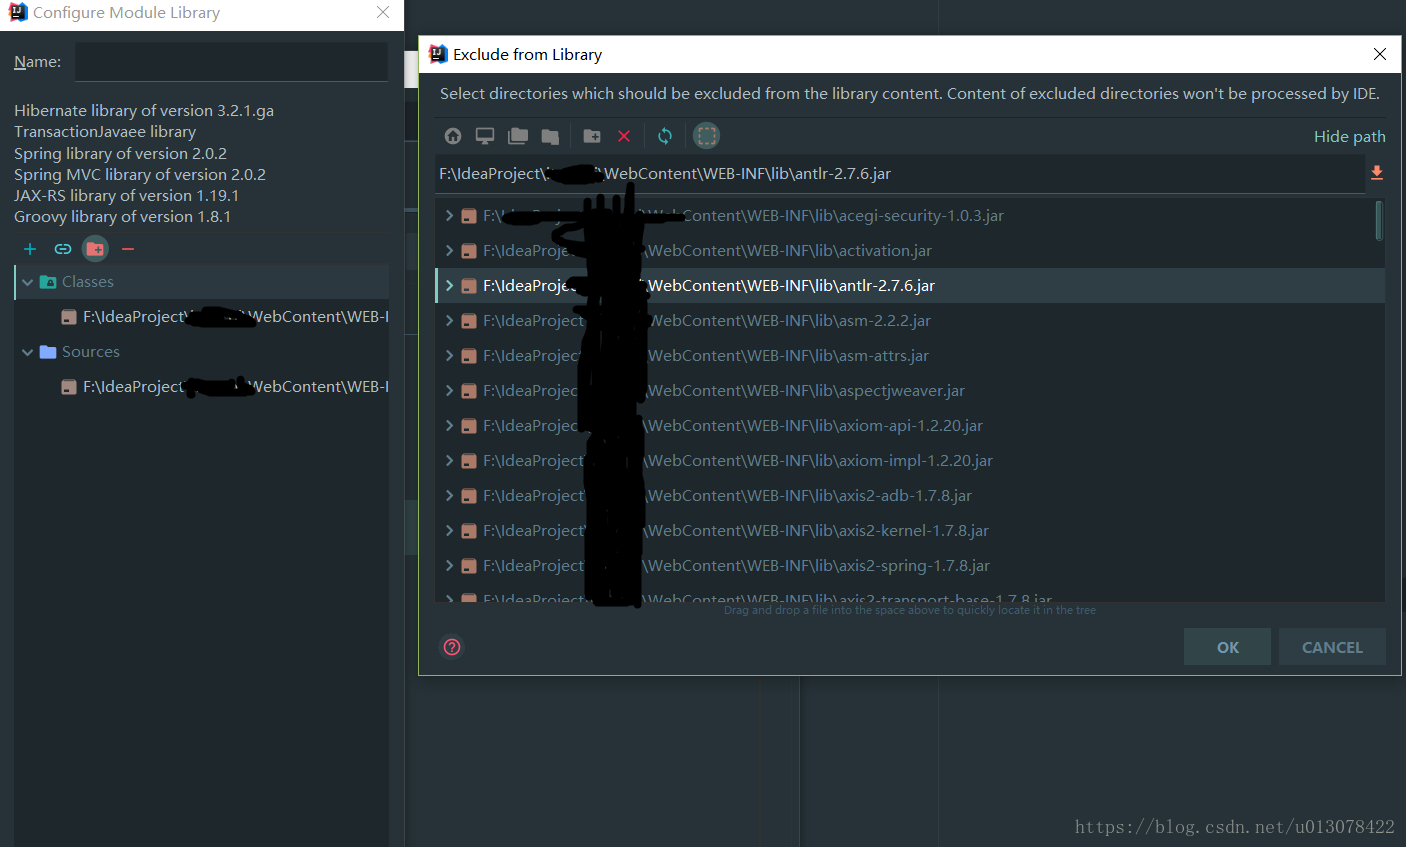Select the axiom-impl-1.2.20.jar row

[910, 461]
